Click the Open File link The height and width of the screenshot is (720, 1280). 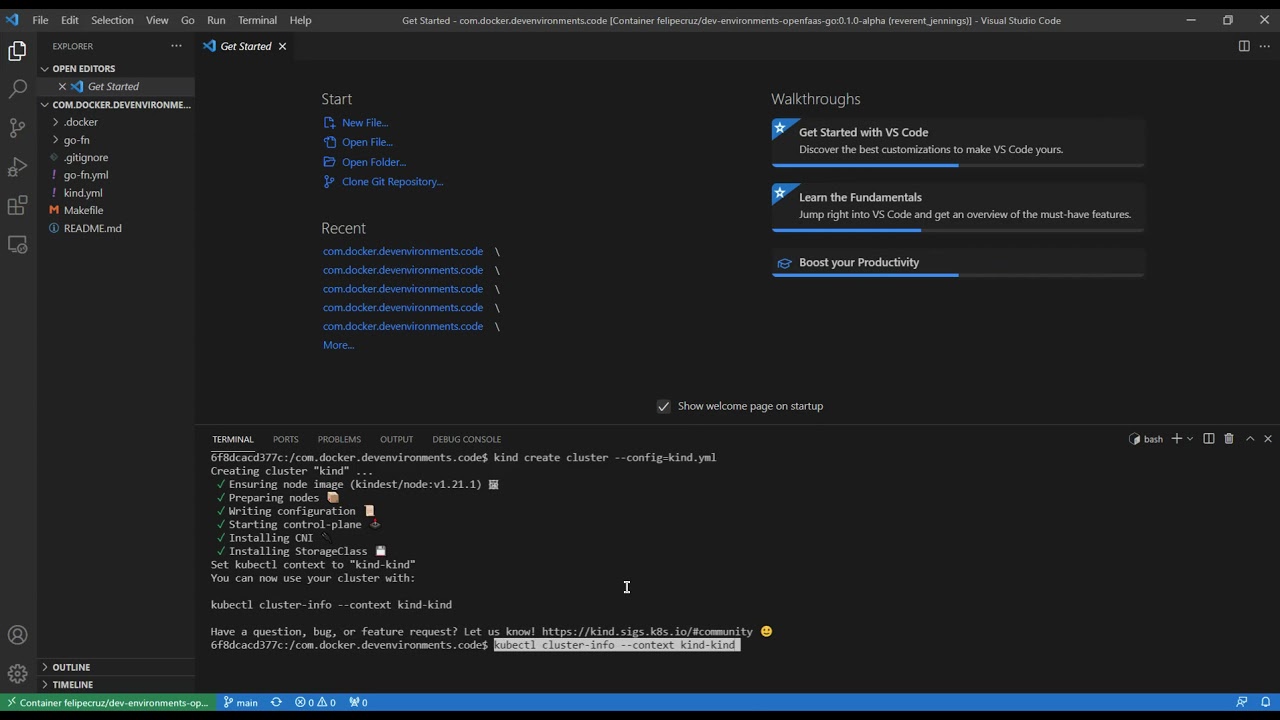point(367,142)
